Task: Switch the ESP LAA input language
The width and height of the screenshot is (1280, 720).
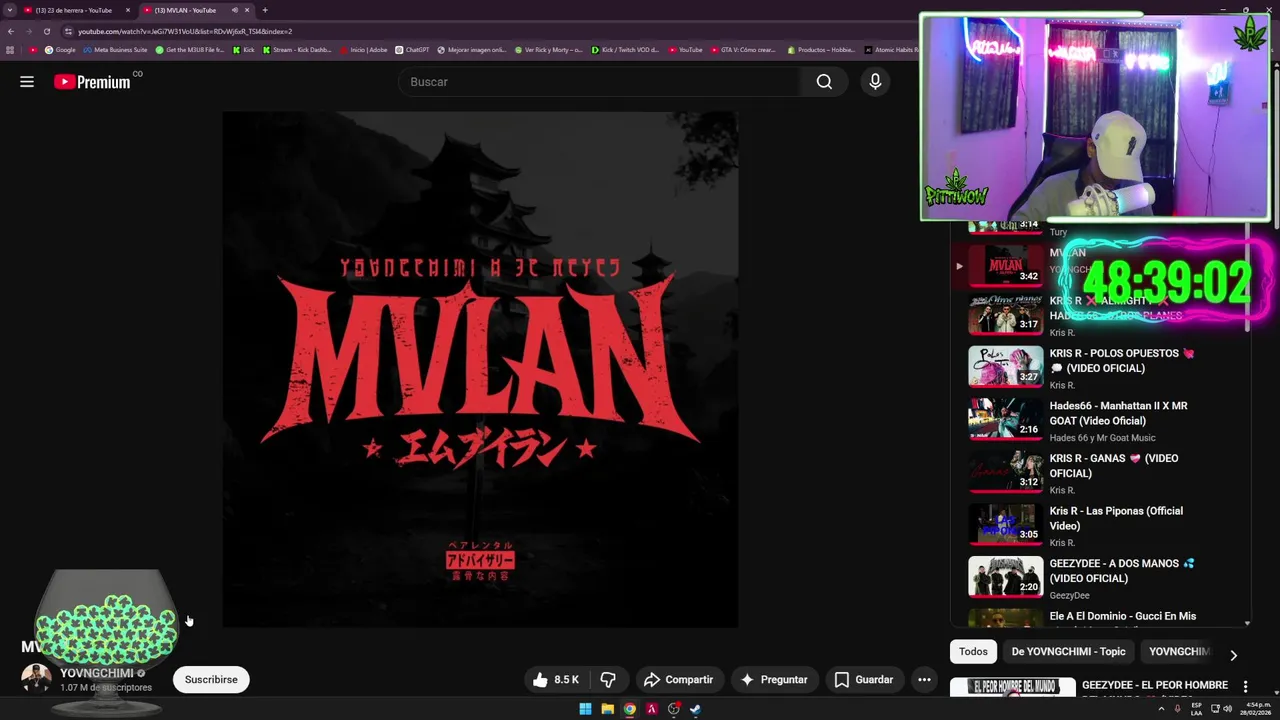Action: pyautogui.click(x=1196, y=709)
